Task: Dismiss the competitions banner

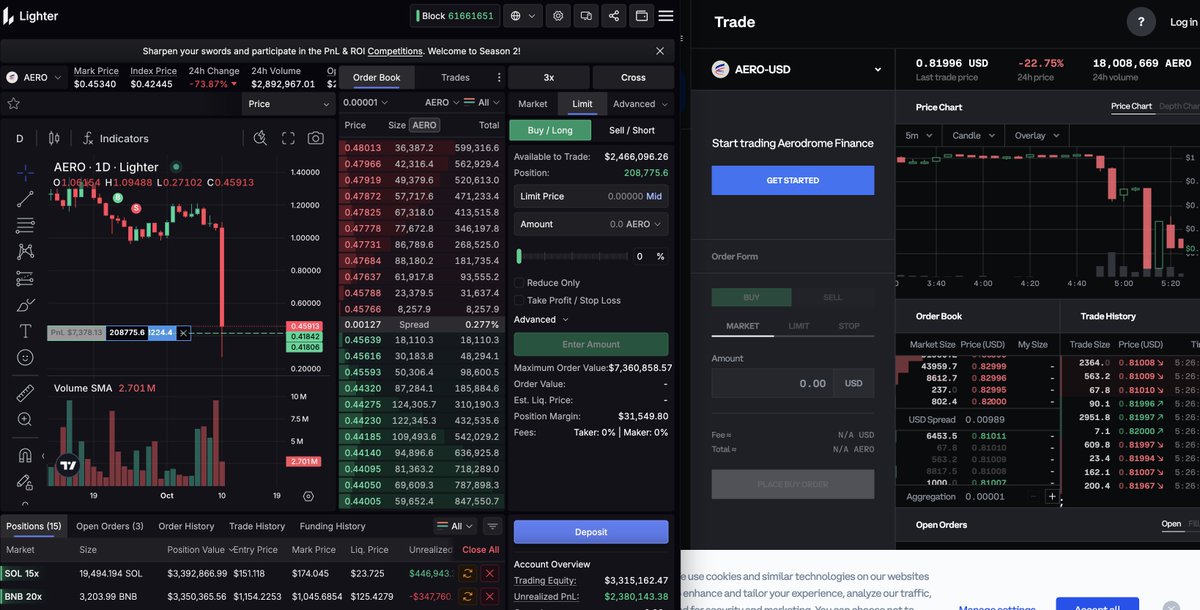Action: (x=660, y=50)
